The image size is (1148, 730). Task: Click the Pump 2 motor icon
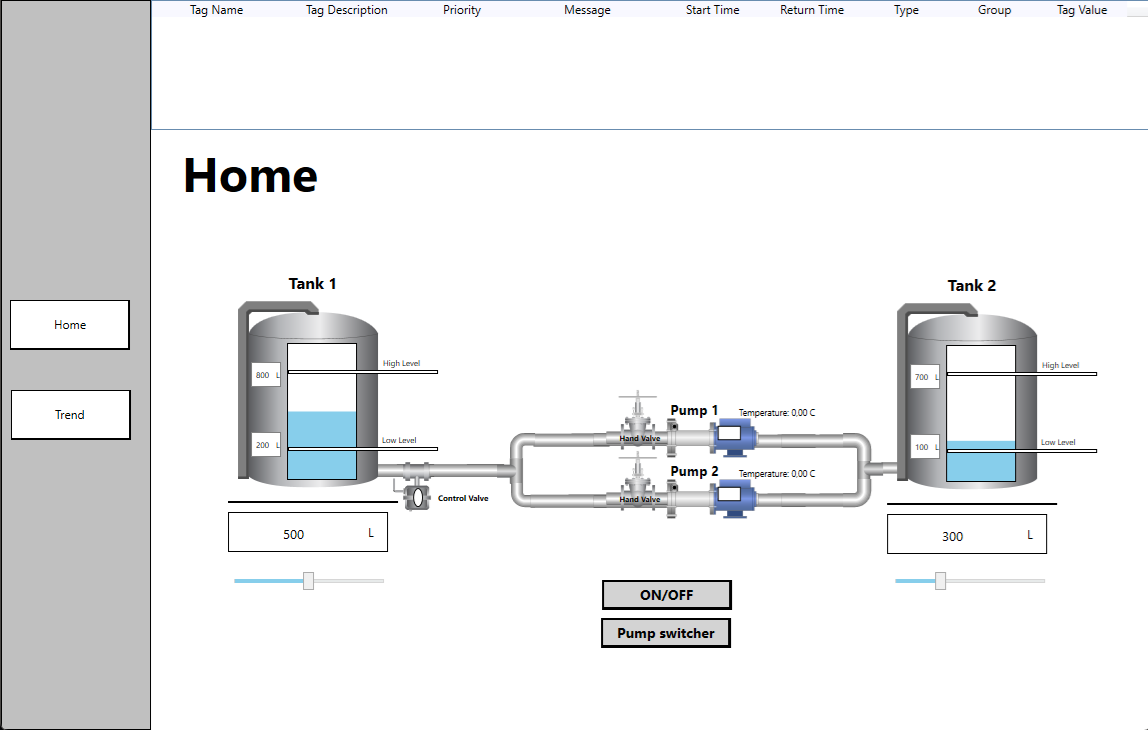point(733,496)
